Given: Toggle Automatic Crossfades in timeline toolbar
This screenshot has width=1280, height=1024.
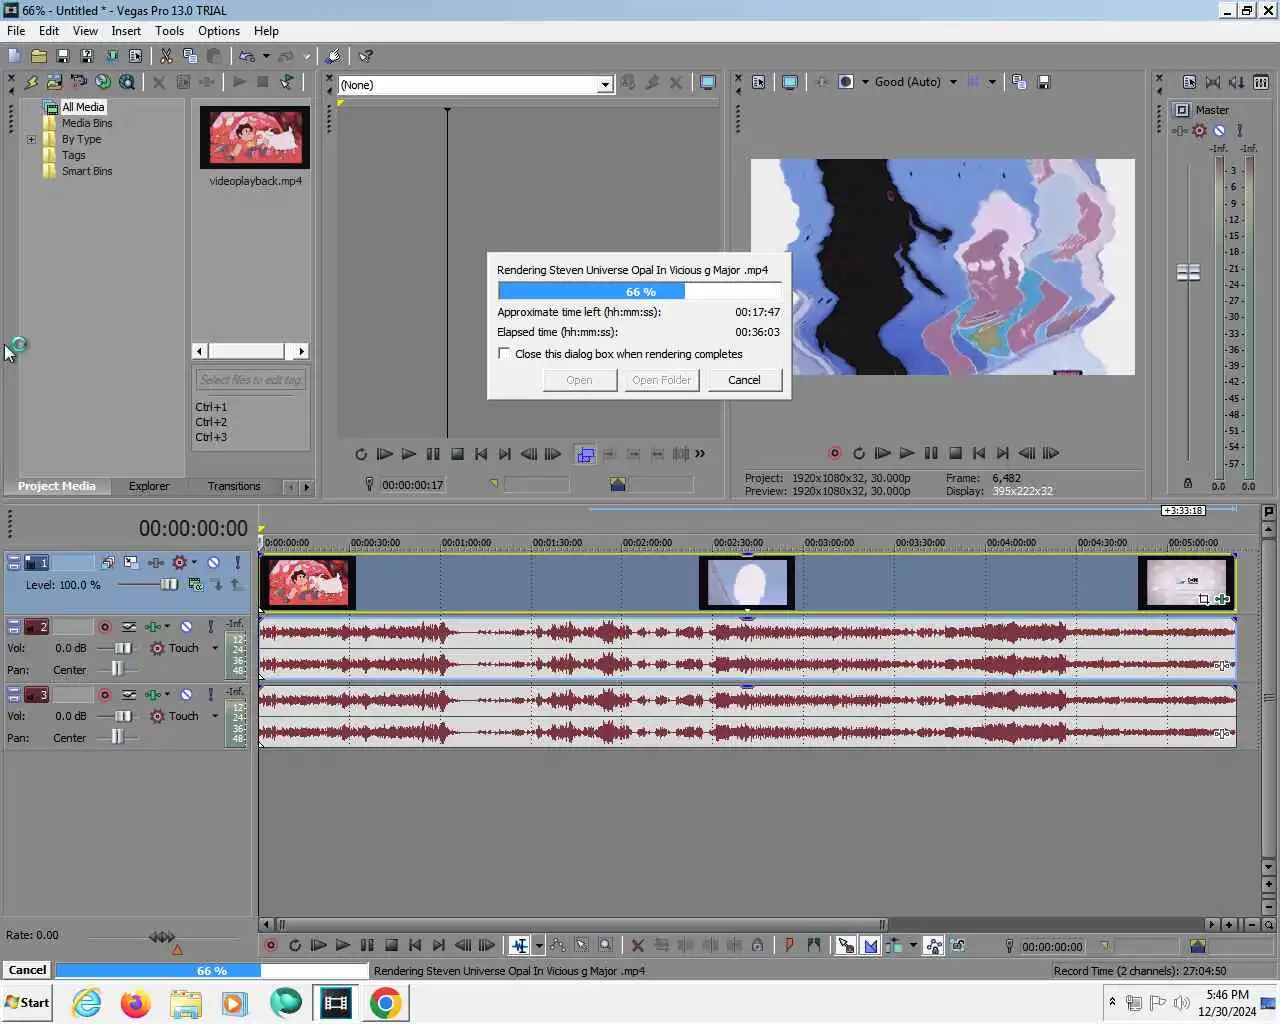Looking at the screenshot, I should click(x=870, y=945).
